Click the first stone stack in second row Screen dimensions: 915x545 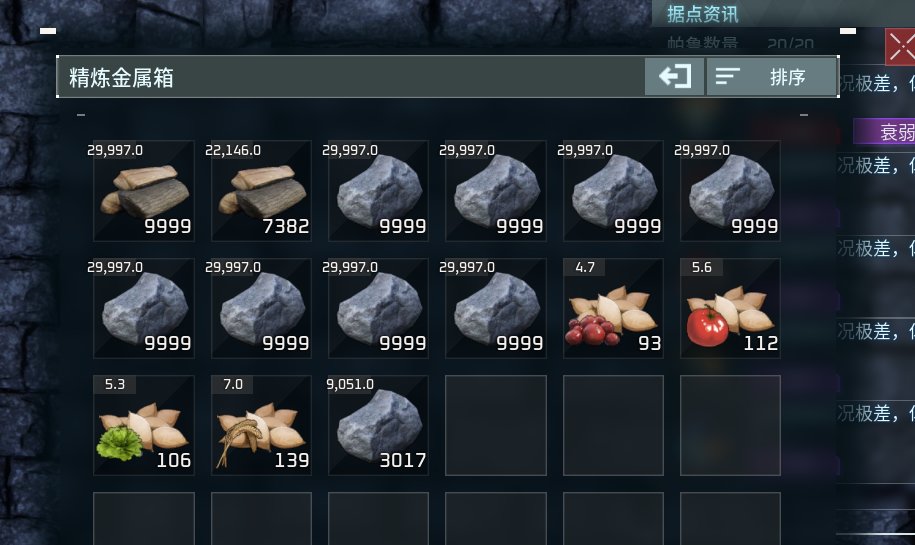(144, 308)
